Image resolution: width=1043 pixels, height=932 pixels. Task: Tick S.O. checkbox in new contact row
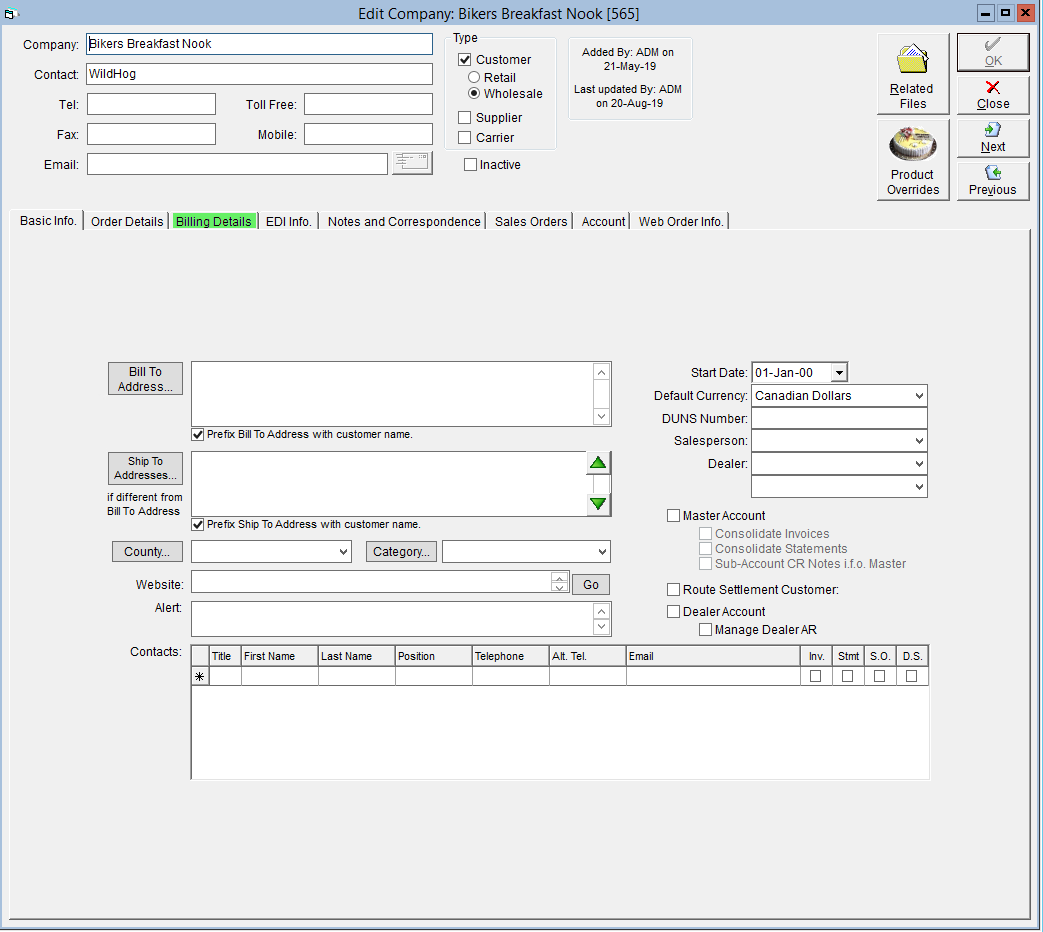879,676
